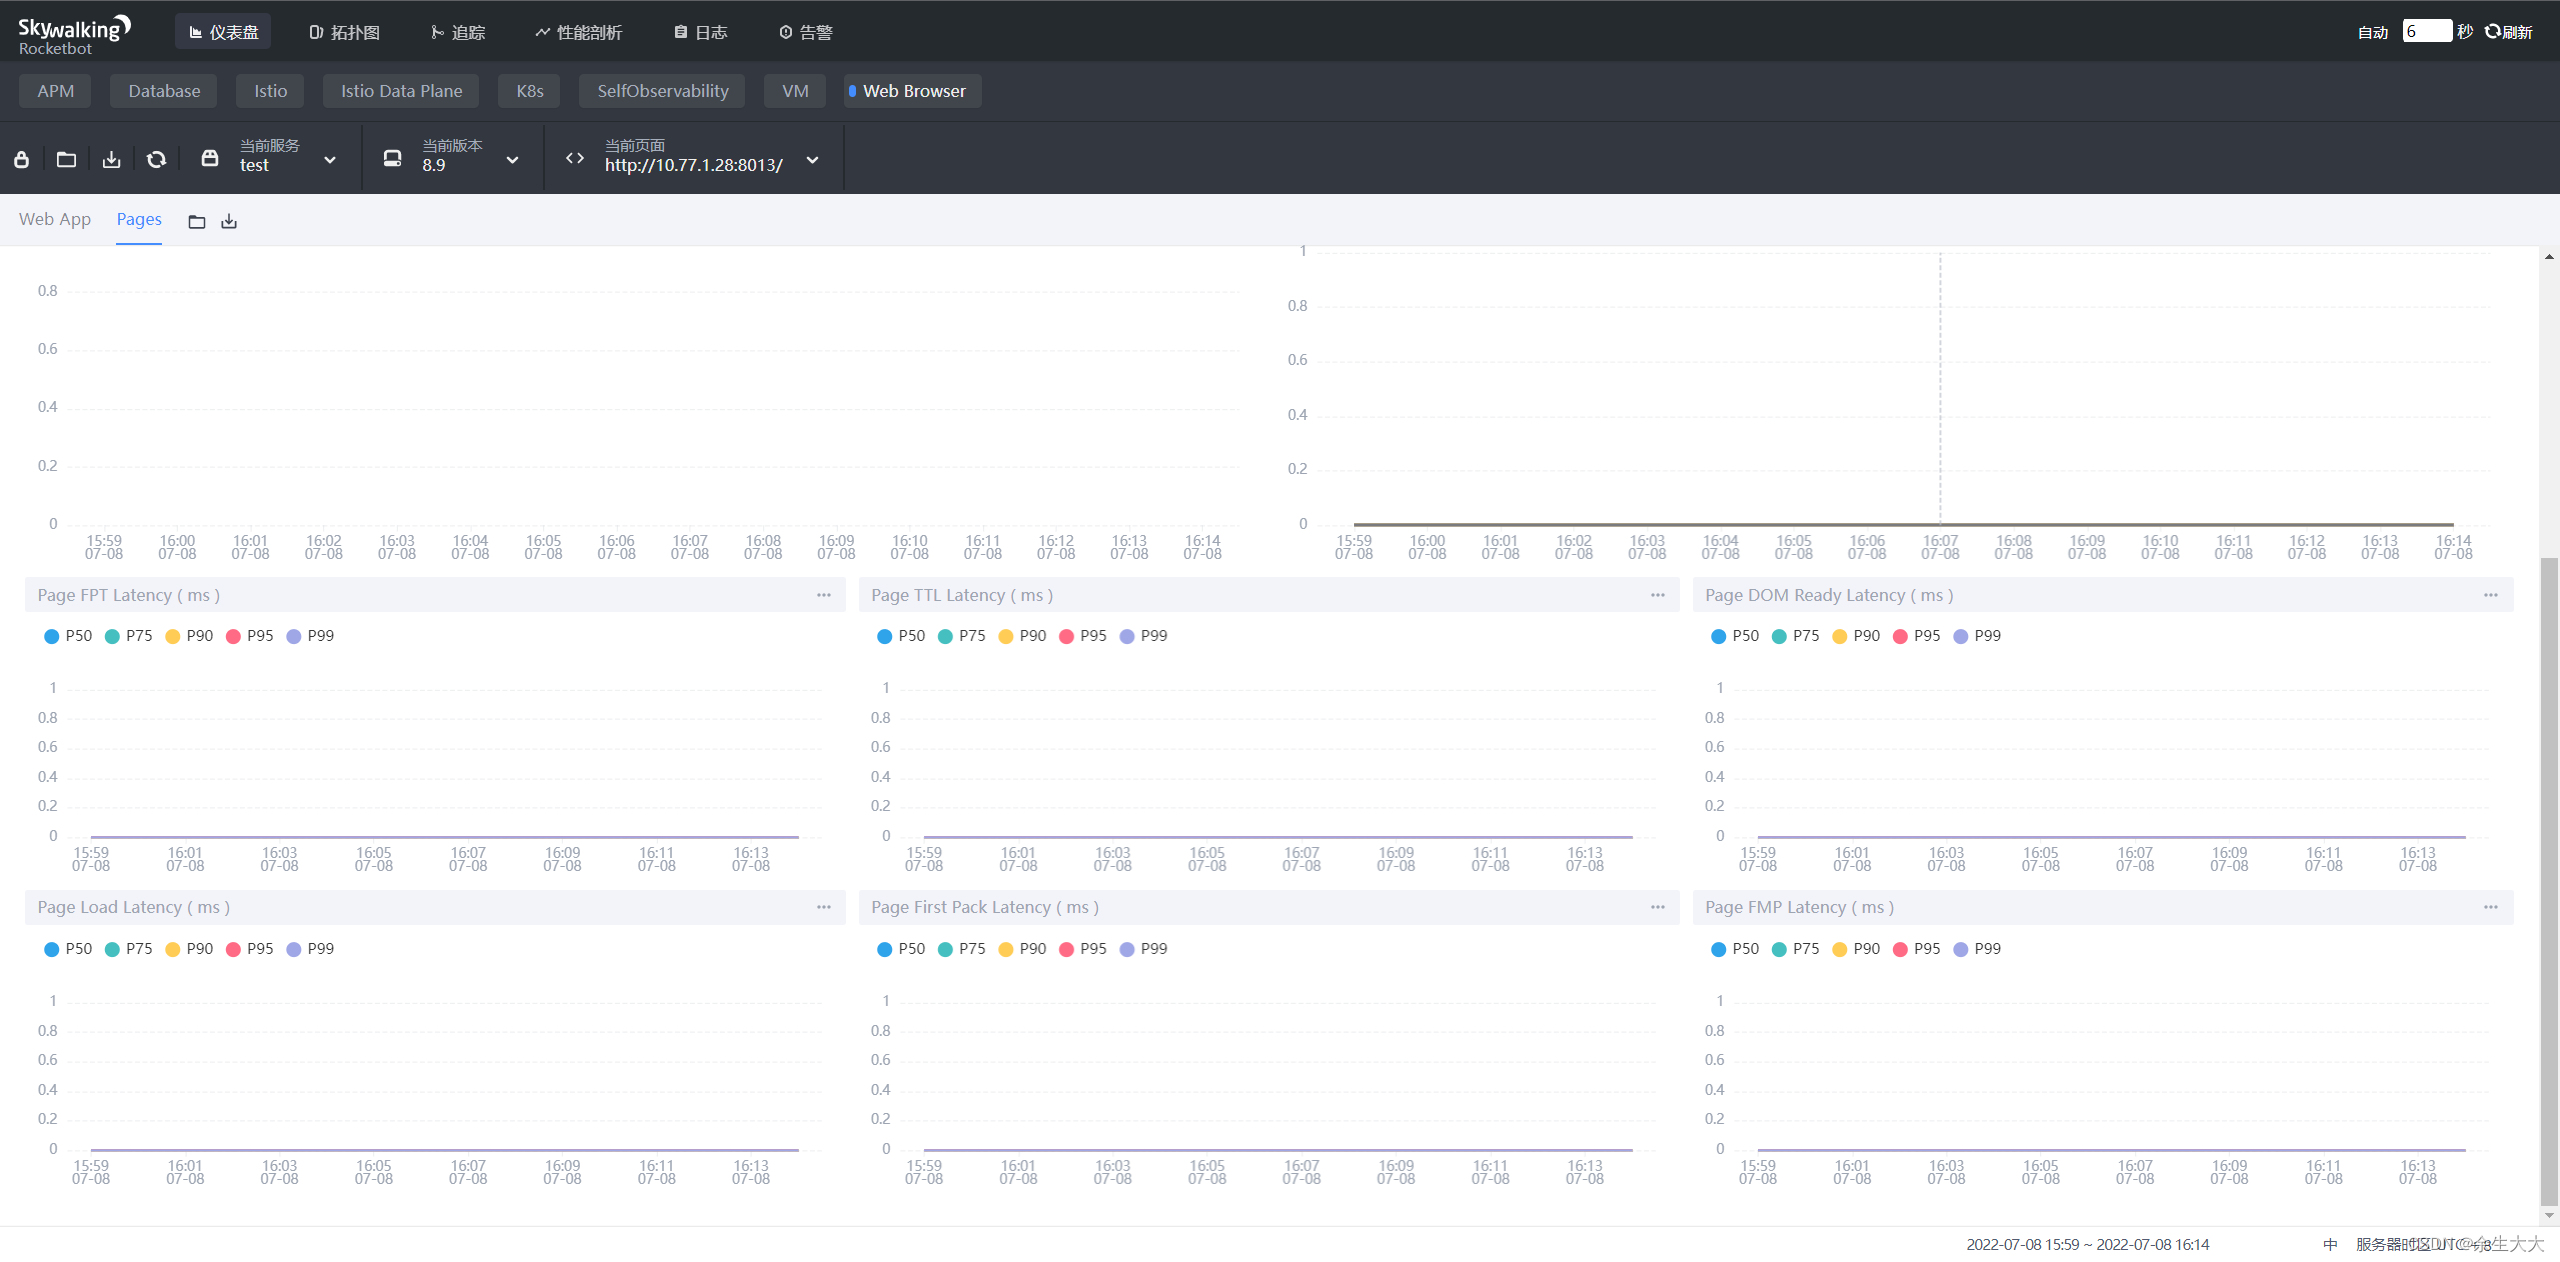Image resolution: width=2560 pixels, height=1262 pixels.
Task: Open the 仪表盘 dashboard menu
Action: (223, 32)
